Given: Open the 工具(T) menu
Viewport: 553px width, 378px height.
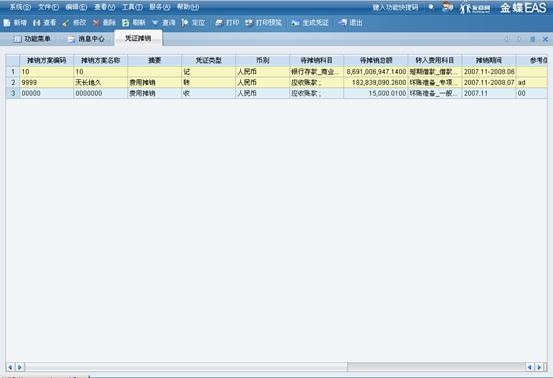Looking at the screenshot, I should point(132,7).
